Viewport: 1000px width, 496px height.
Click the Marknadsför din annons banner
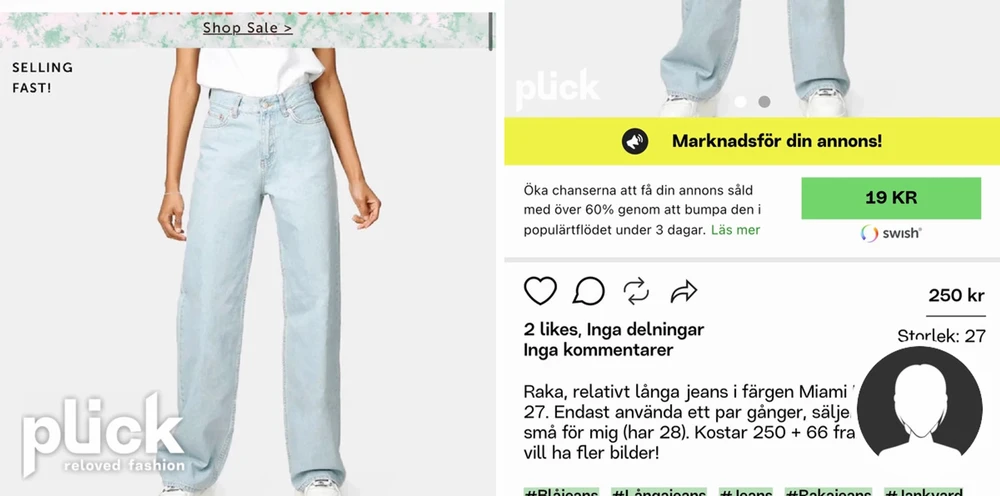[x=752, y=141]
